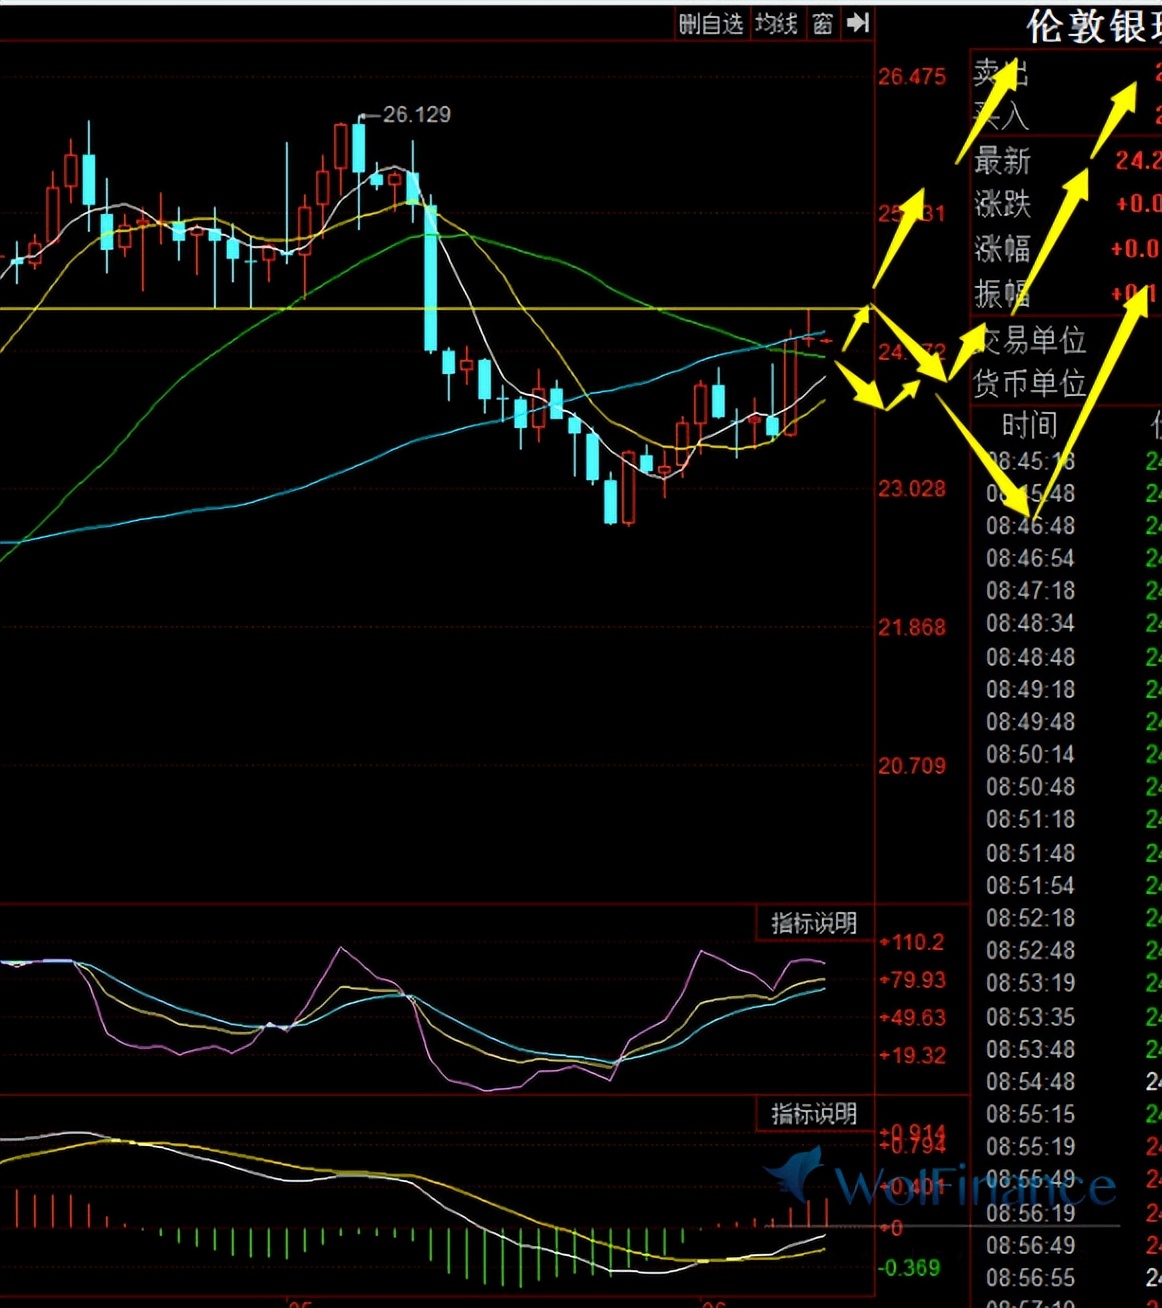Click the 货币单位 currency unit label
This screenshot has height=1308, width=1162.
point(1030,383)
